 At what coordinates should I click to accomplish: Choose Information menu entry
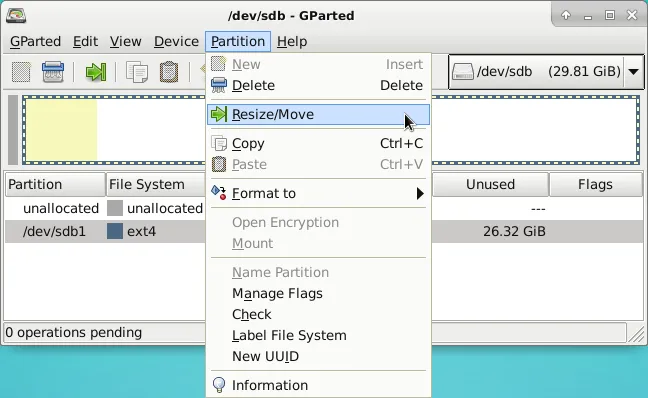pyautogui.click(x=318, y=385)
